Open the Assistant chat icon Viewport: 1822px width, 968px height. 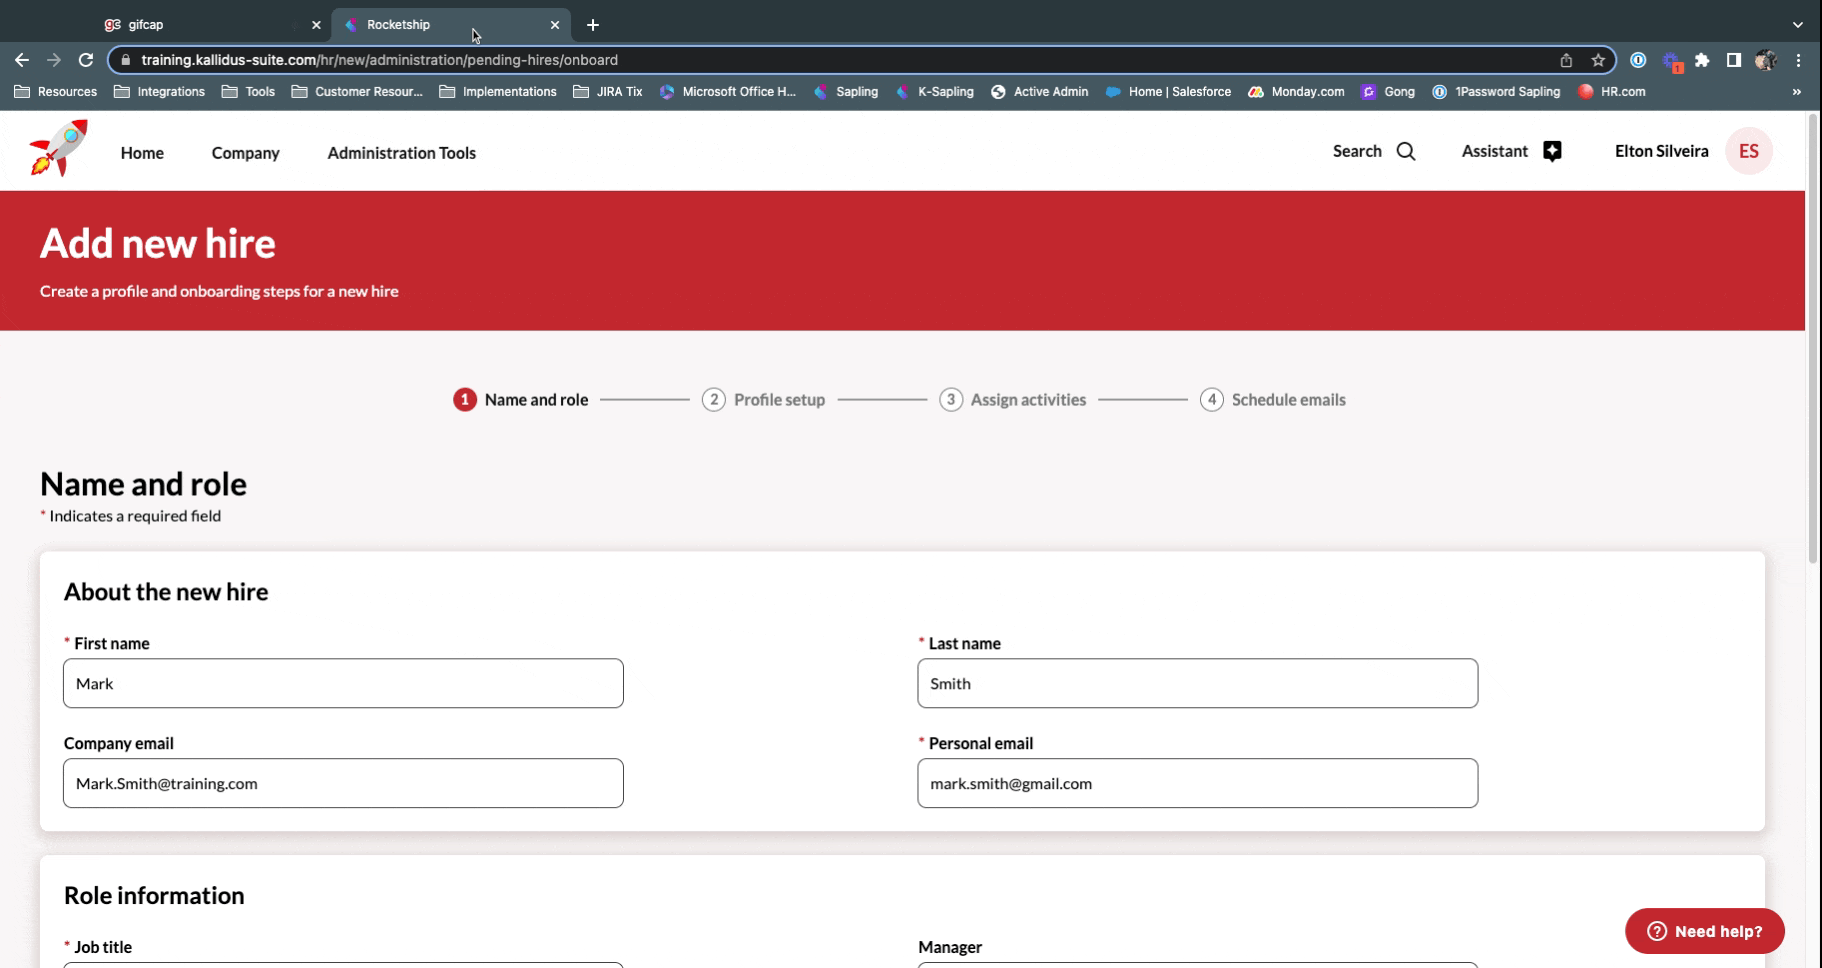pos(1552,152)
